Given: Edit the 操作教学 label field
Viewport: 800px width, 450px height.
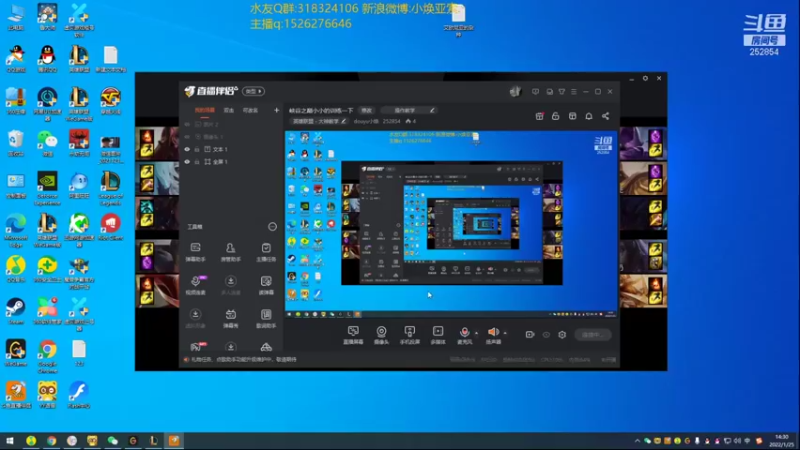Looking at the screenshot, I should pyautogui.click(x=410, y=110).
